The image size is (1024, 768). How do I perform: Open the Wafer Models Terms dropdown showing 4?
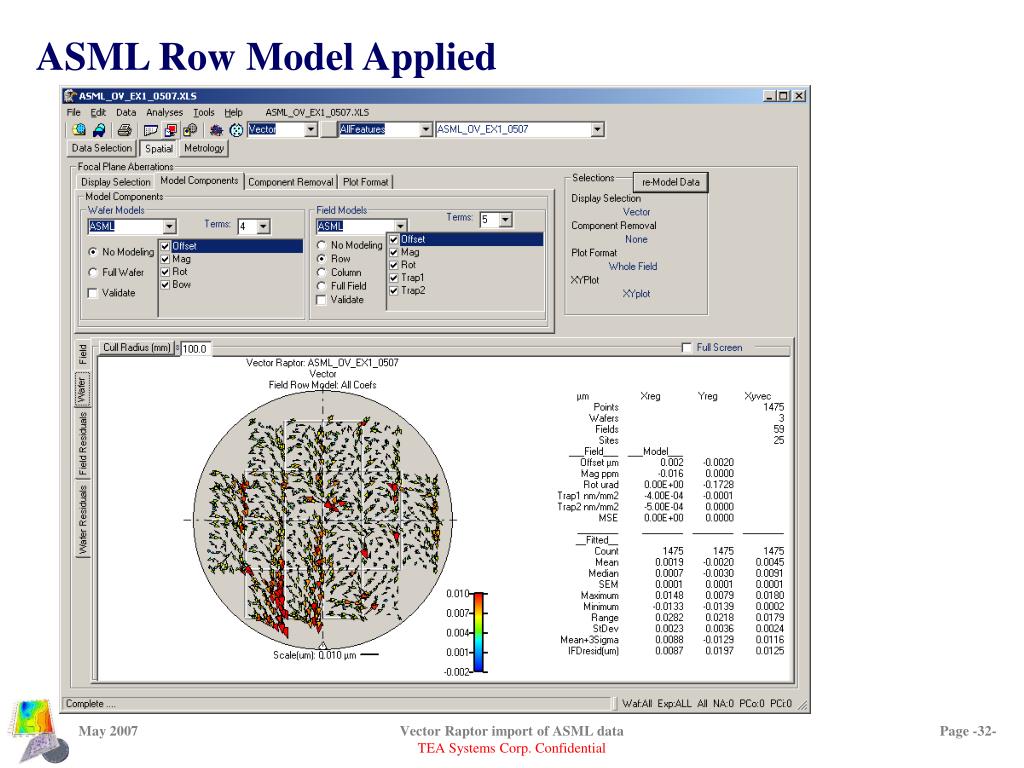[263, 227]
